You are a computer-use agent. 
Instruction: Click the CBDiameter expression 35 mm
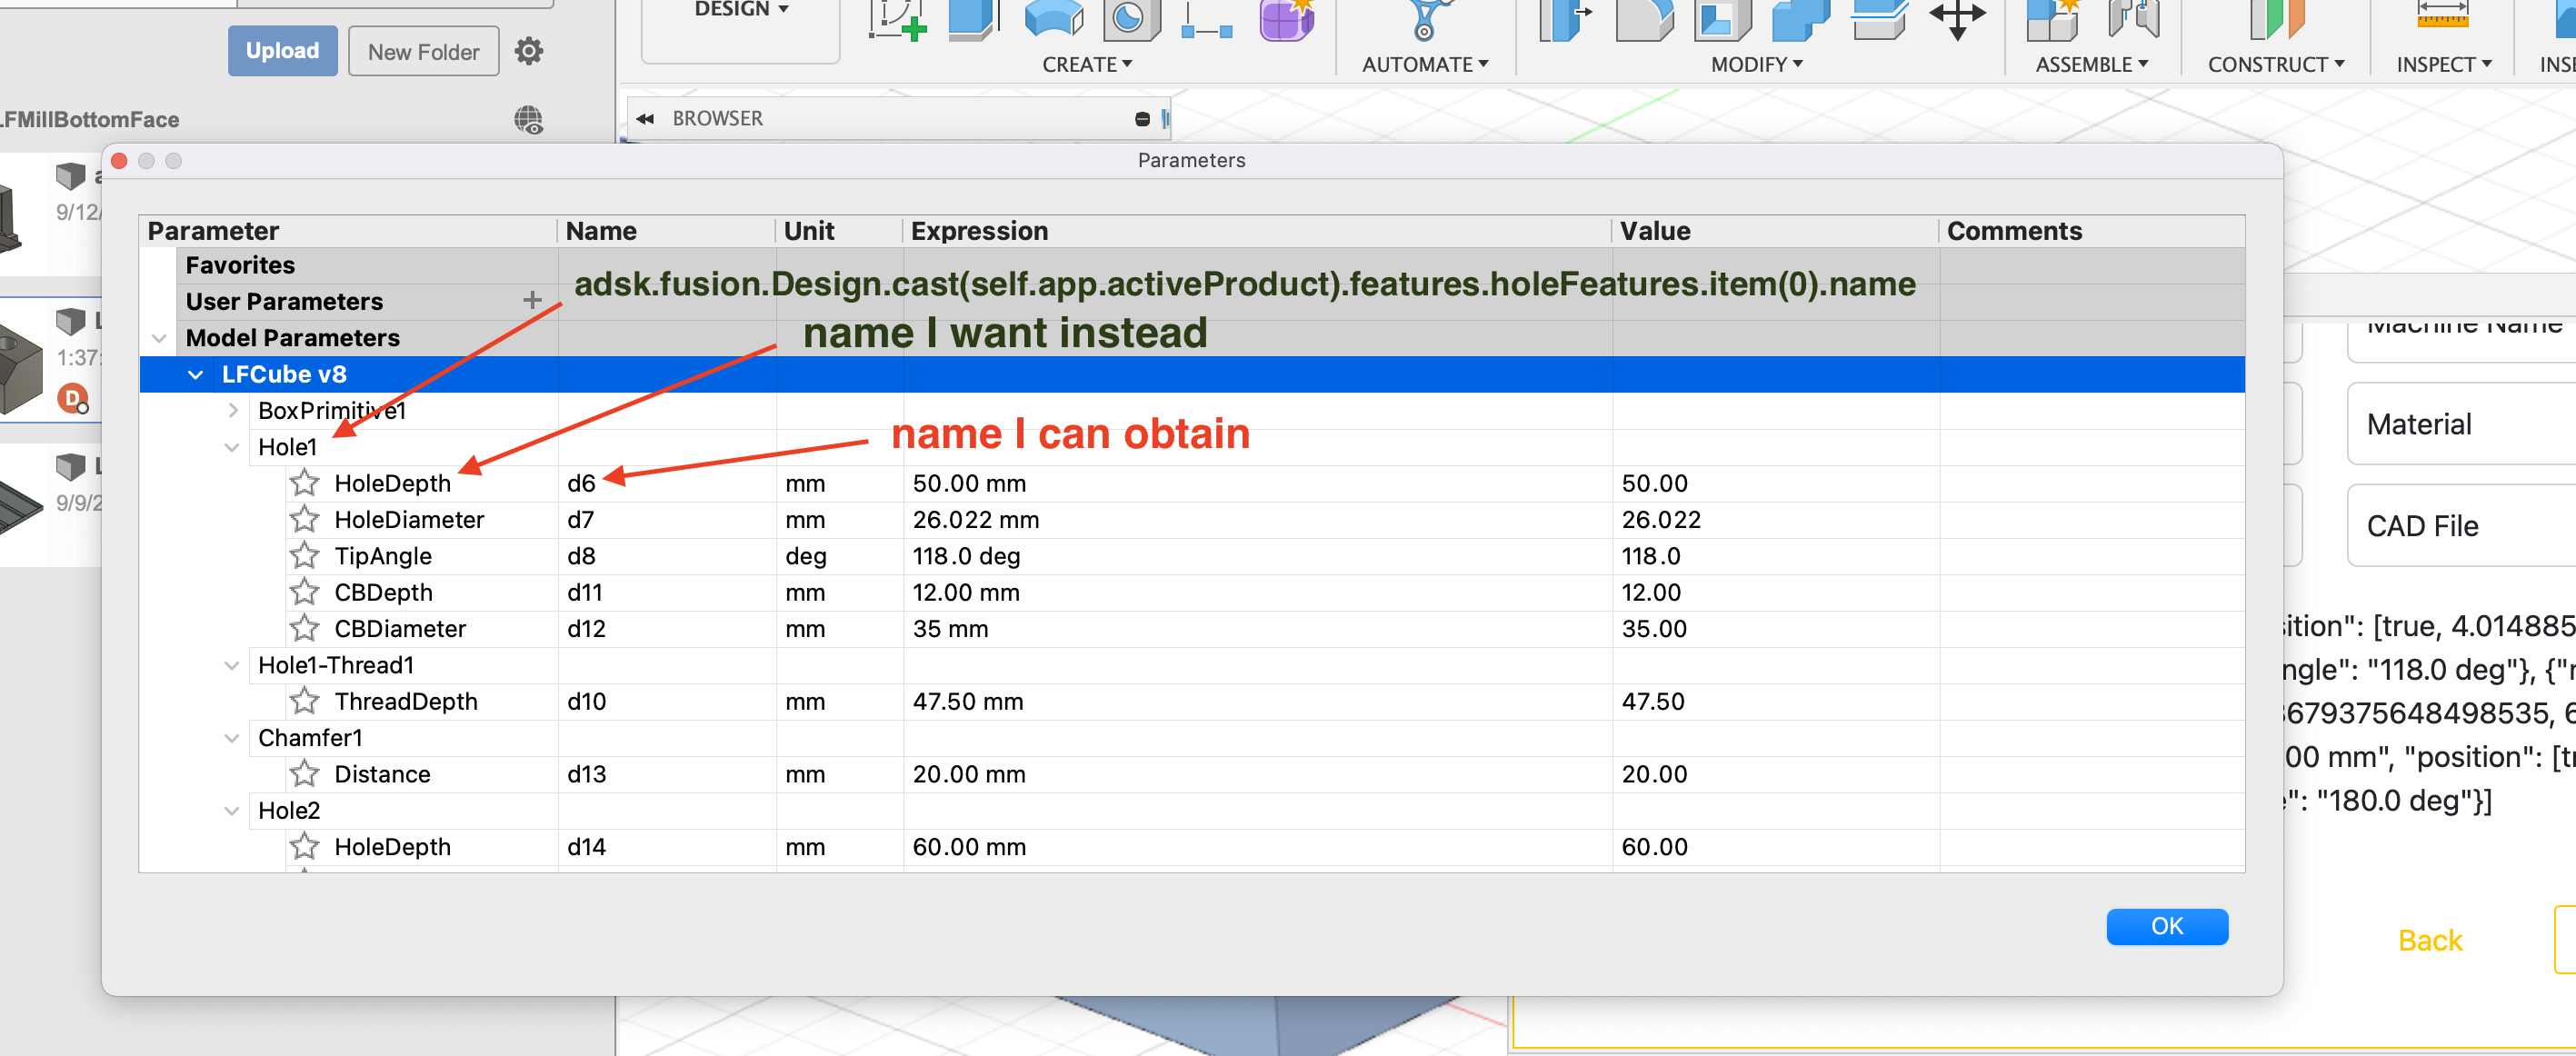(950, 629)
